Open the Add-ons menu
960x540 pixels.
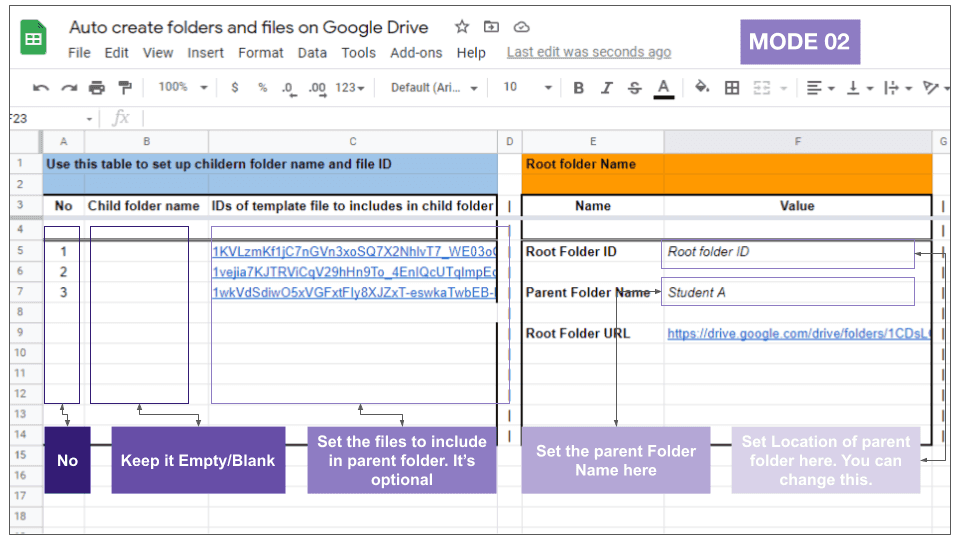click(x=416, y=53)
